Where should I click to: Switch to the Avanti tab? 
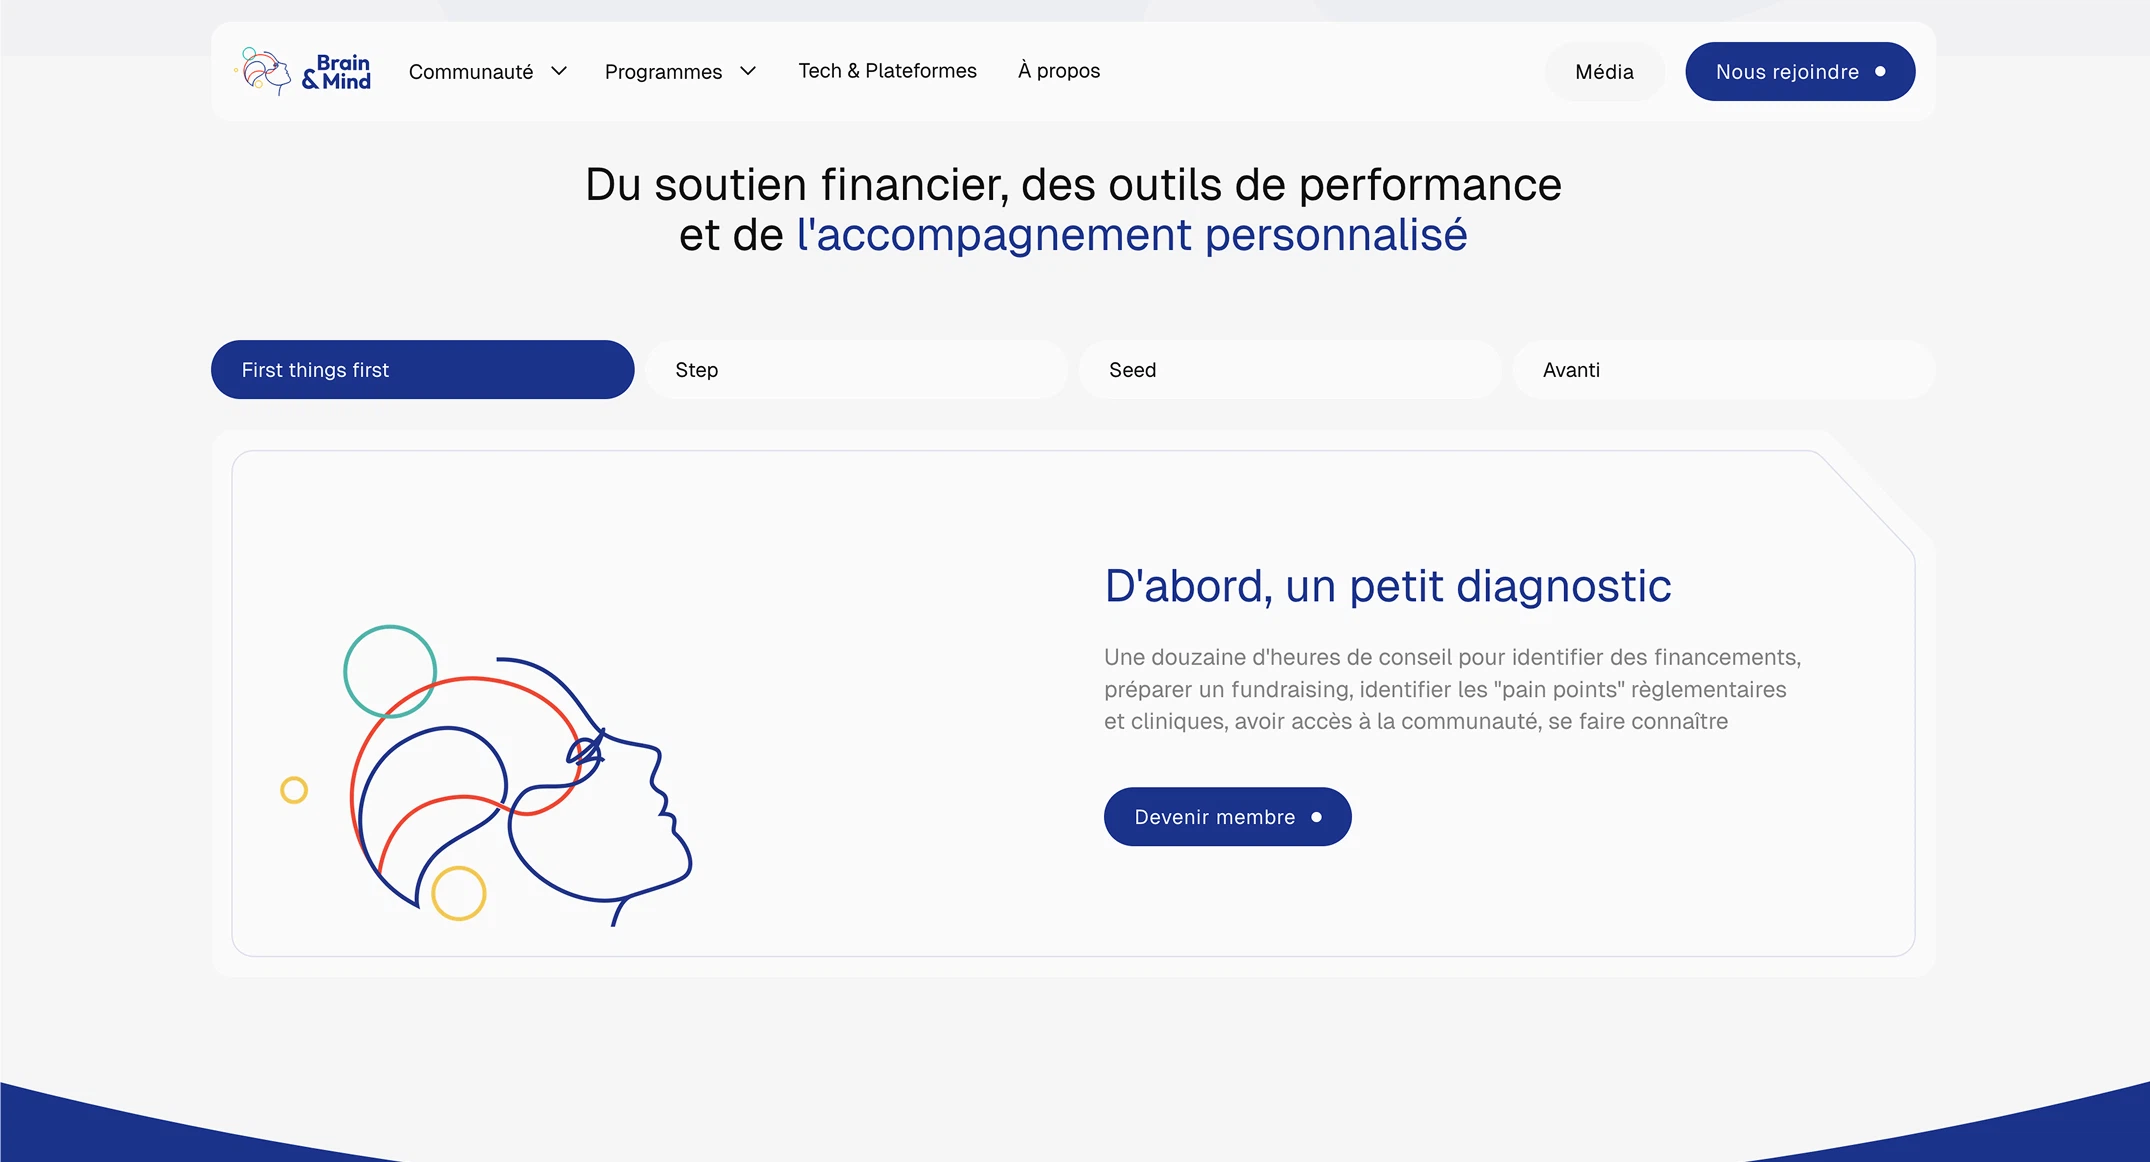1724,370
